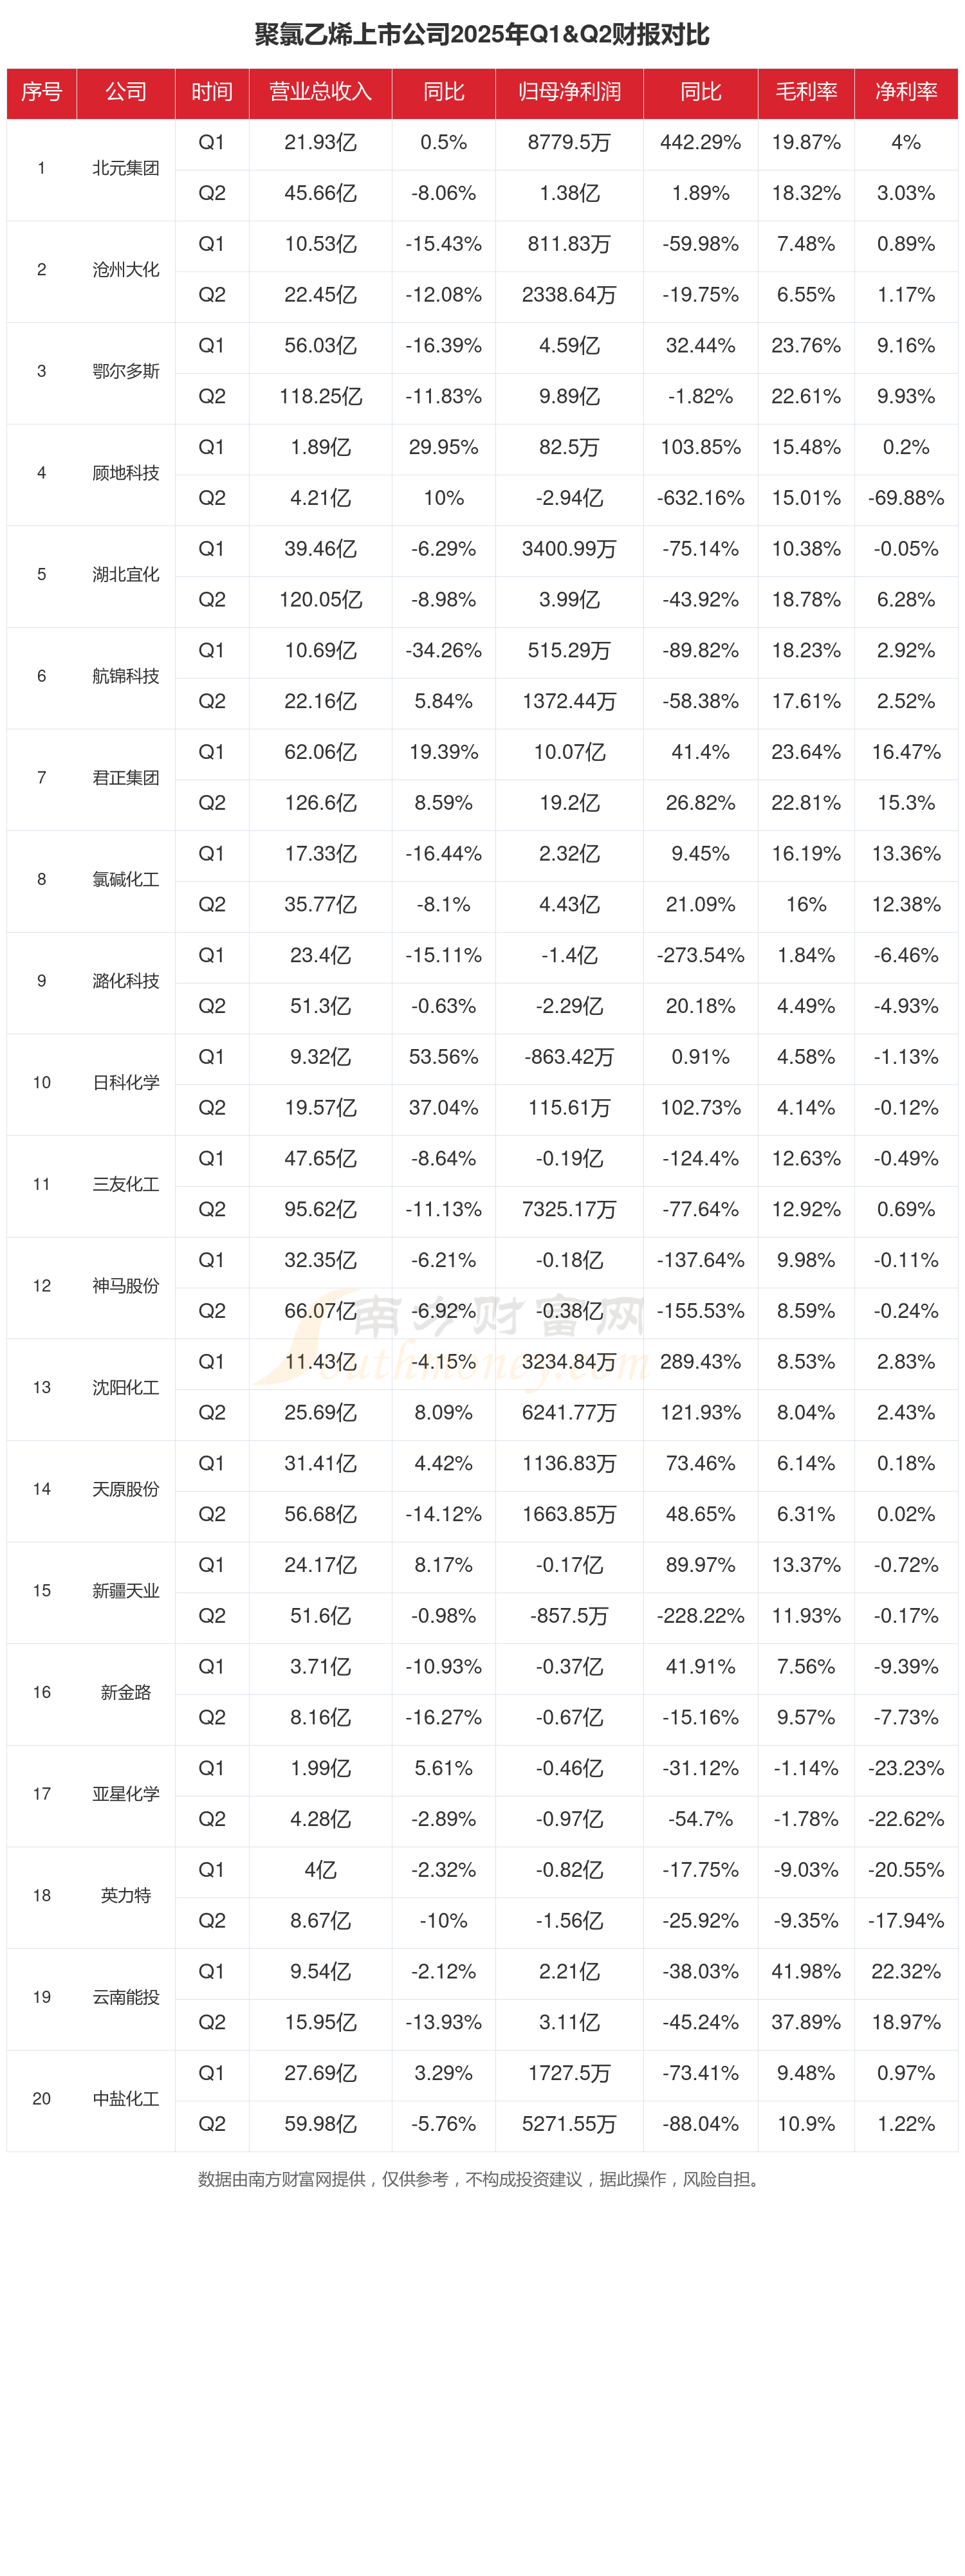The image size is (965, 2576).
Task: Click company name 君正集团
Action: (126, 777)
